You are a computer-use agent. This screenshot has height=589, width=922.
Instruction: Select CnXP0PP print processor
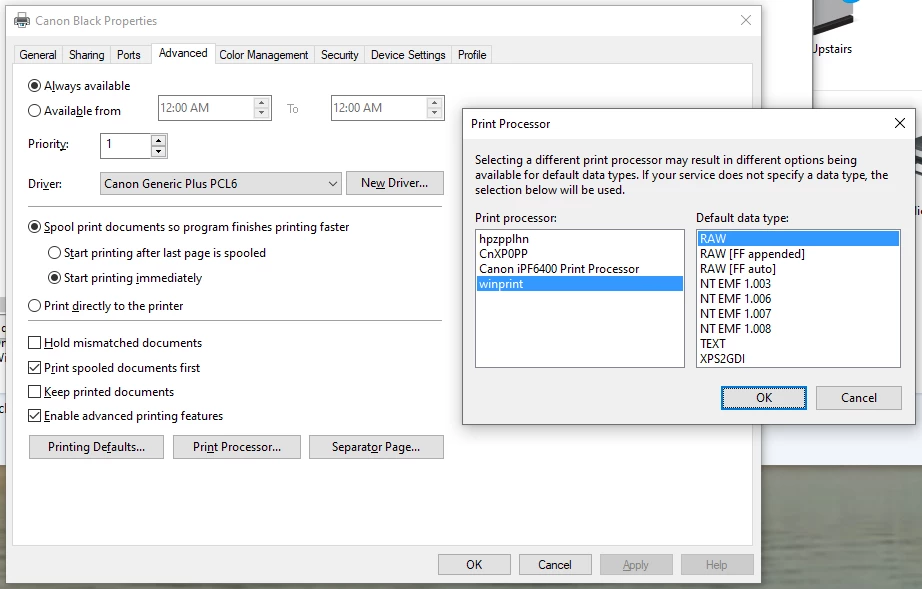point(579,253)
